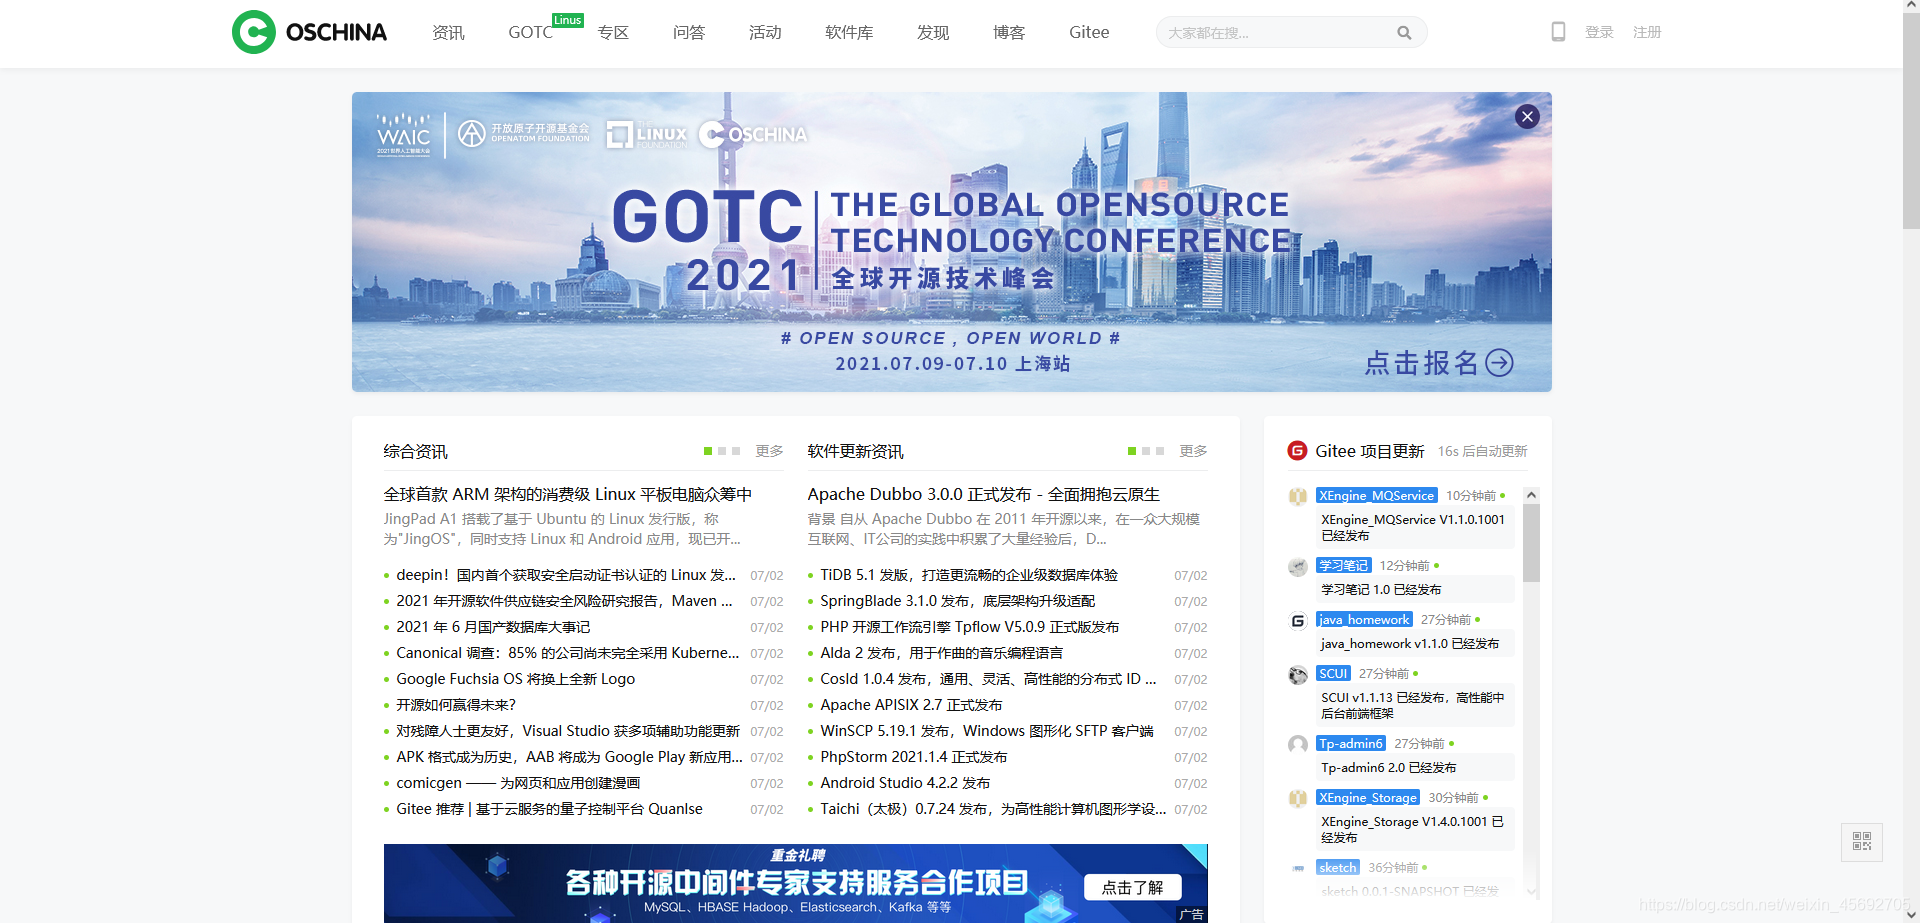Click avatar beside java_homework entry
The height and width of the screenshot is (923, 1920).
click(x=1298, y=621)
